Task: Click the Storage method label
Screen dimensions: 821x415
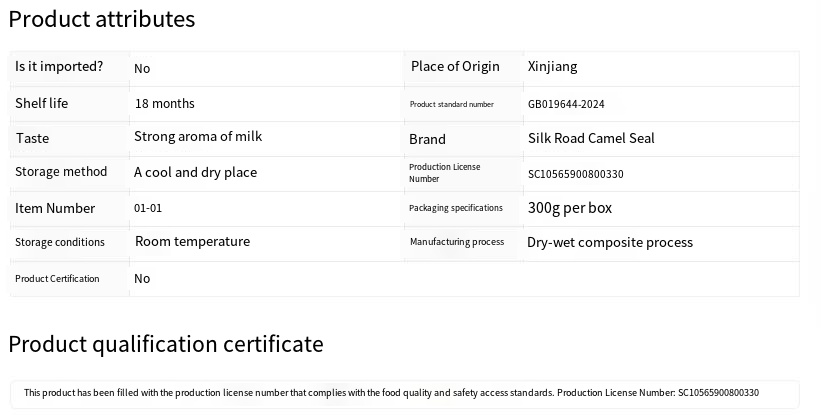Action: pos(61,172)
